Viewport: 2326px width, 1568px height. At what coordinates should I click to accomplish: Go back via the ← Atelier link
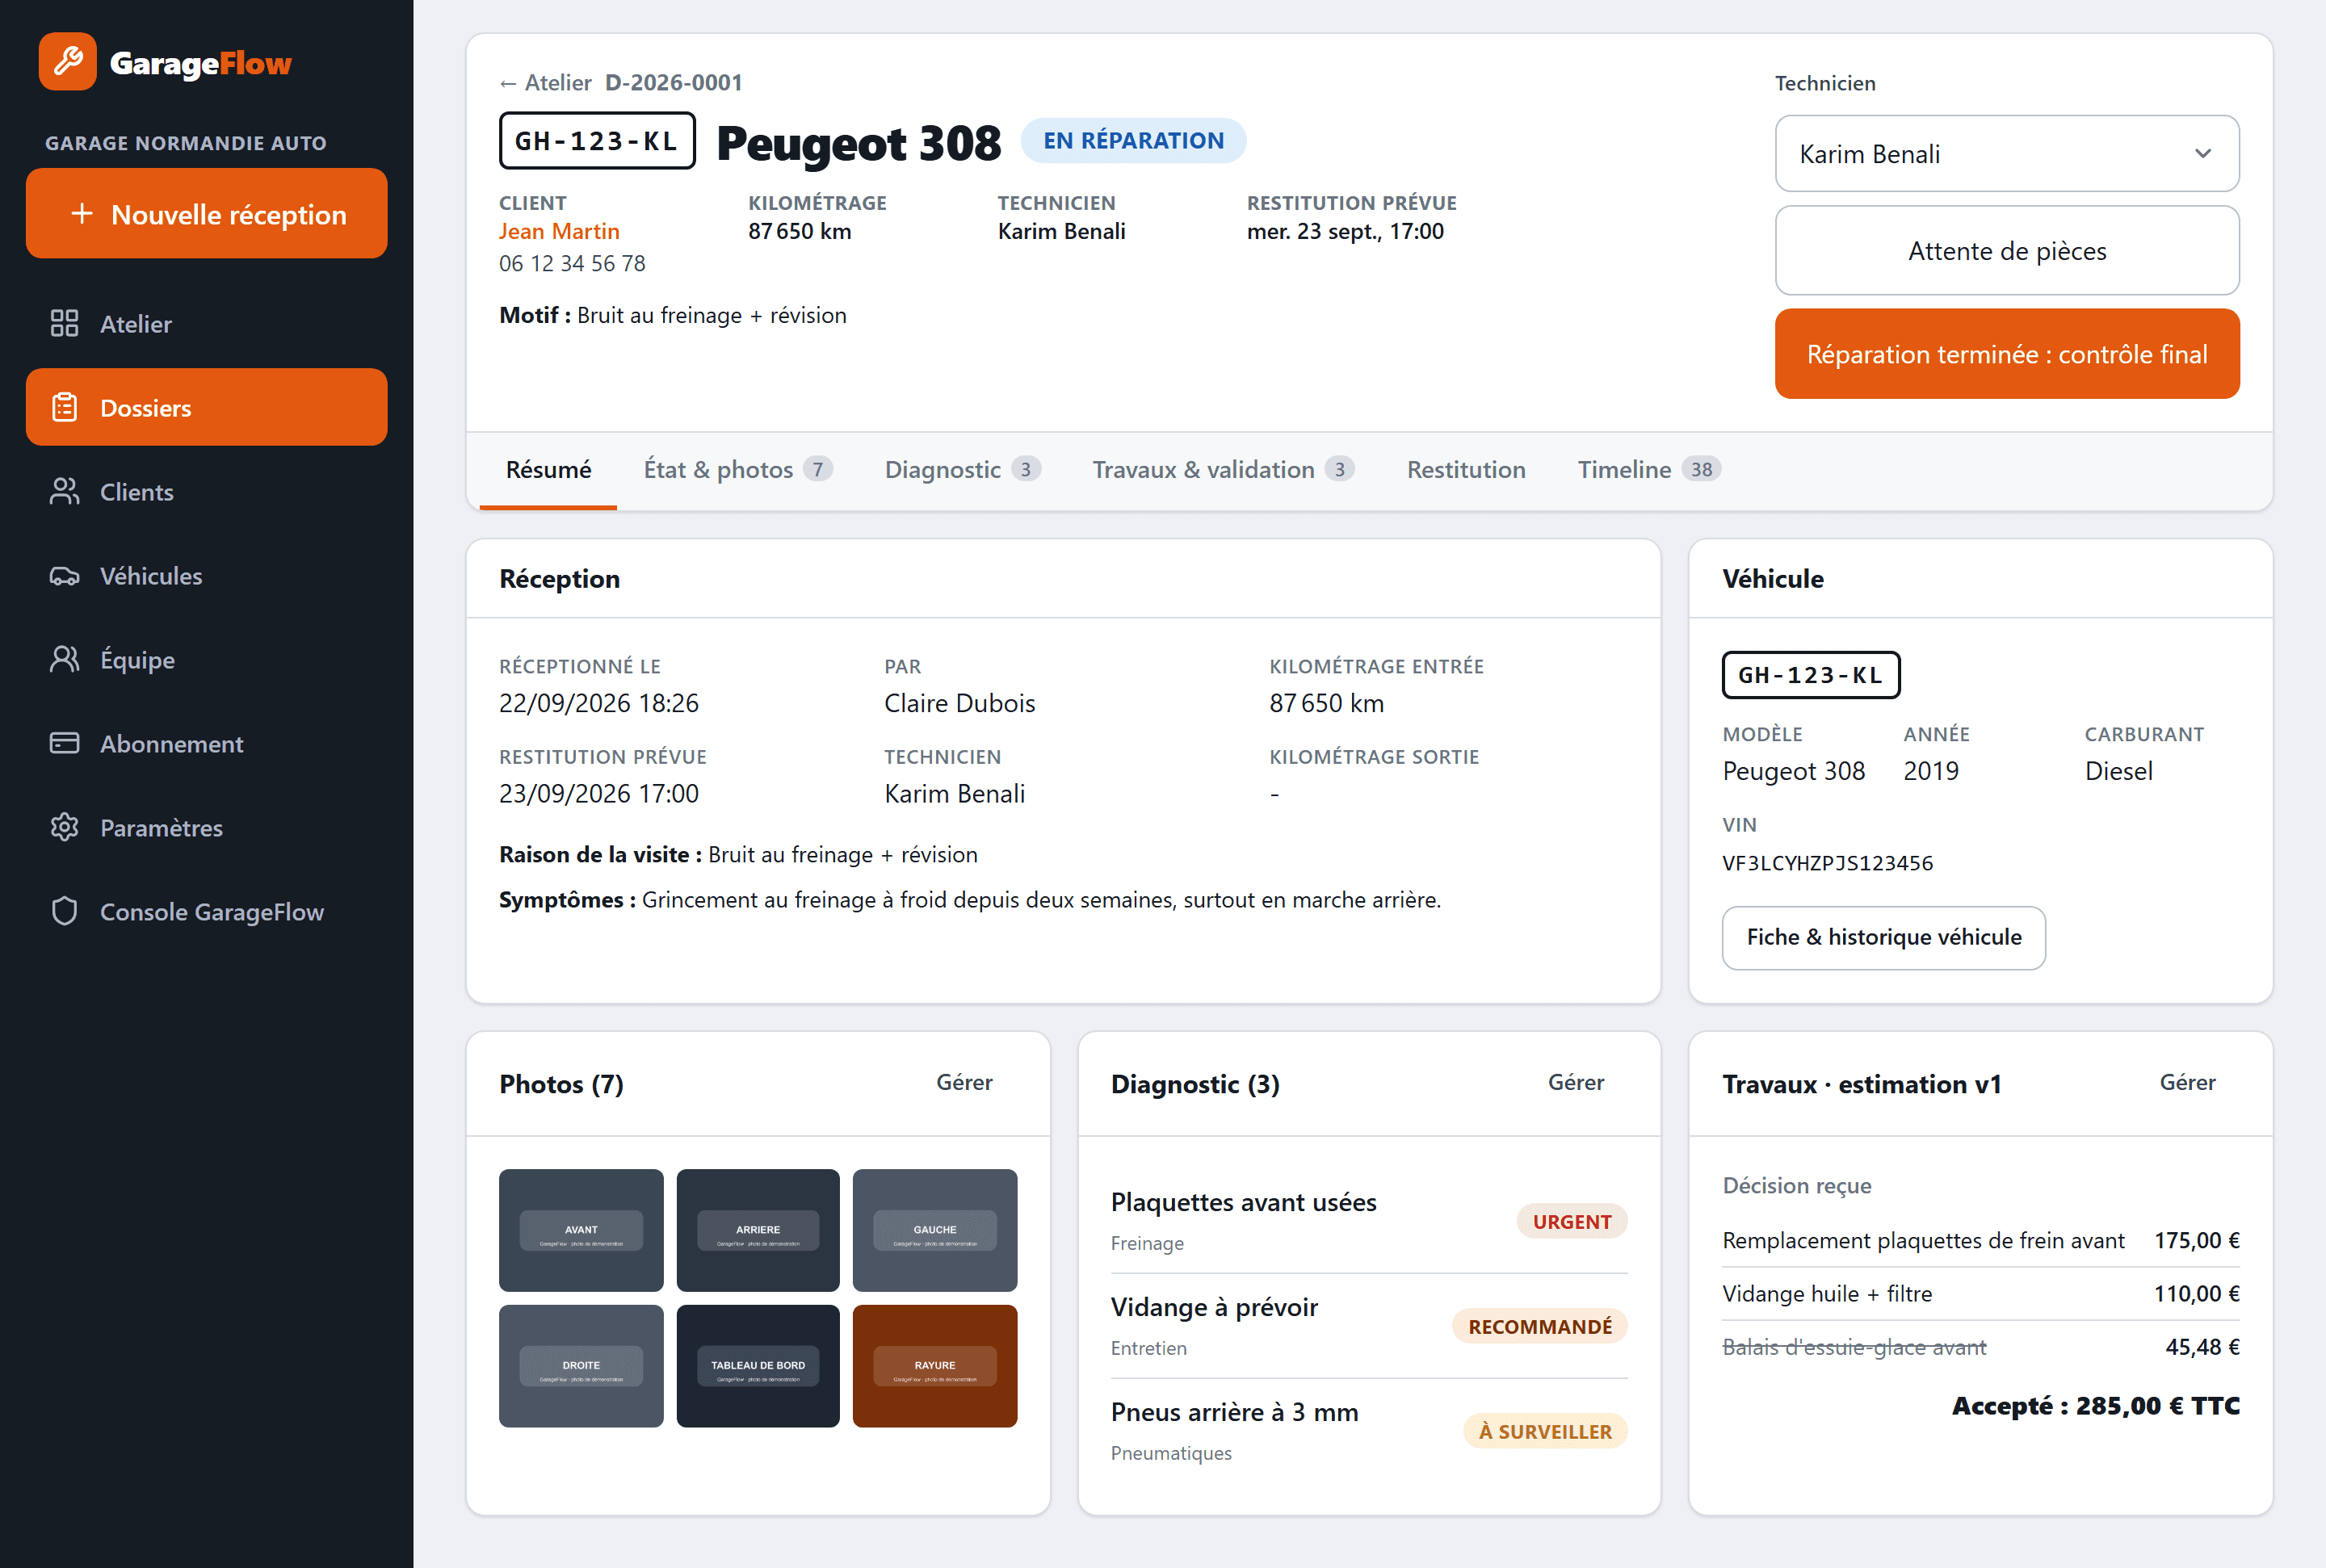coord(545,82)
